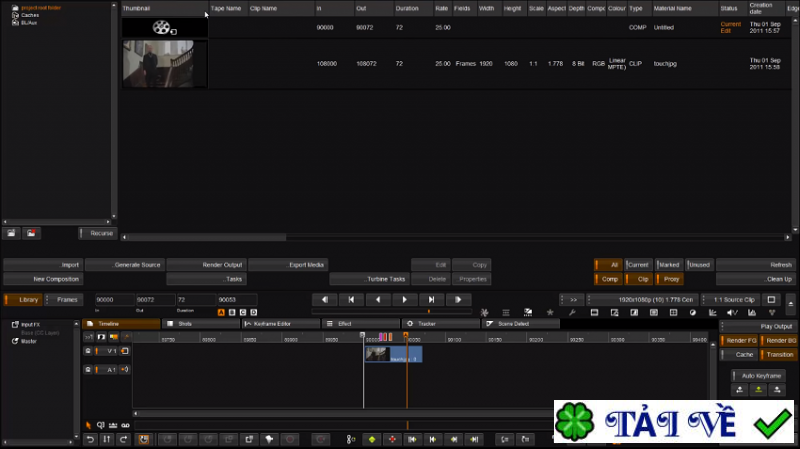Click the New Composition button

42,279
